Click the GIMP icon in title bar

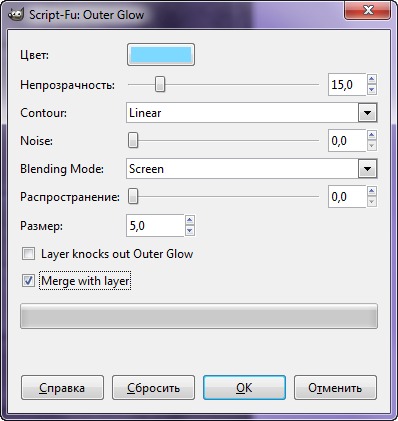click(16, 15)
